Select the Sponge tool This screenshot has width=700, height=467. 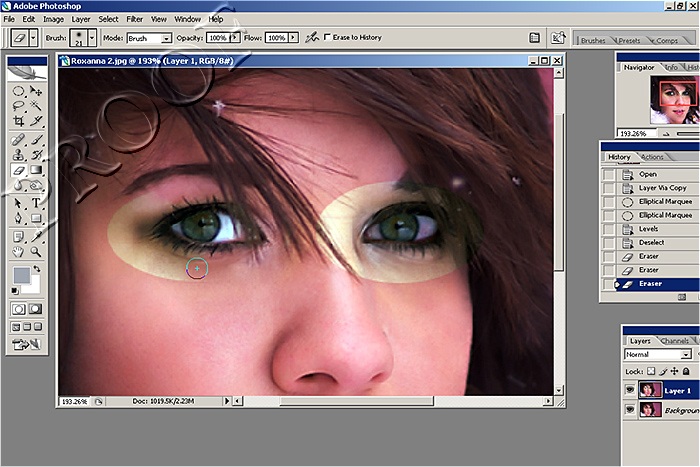pos(36,185)
